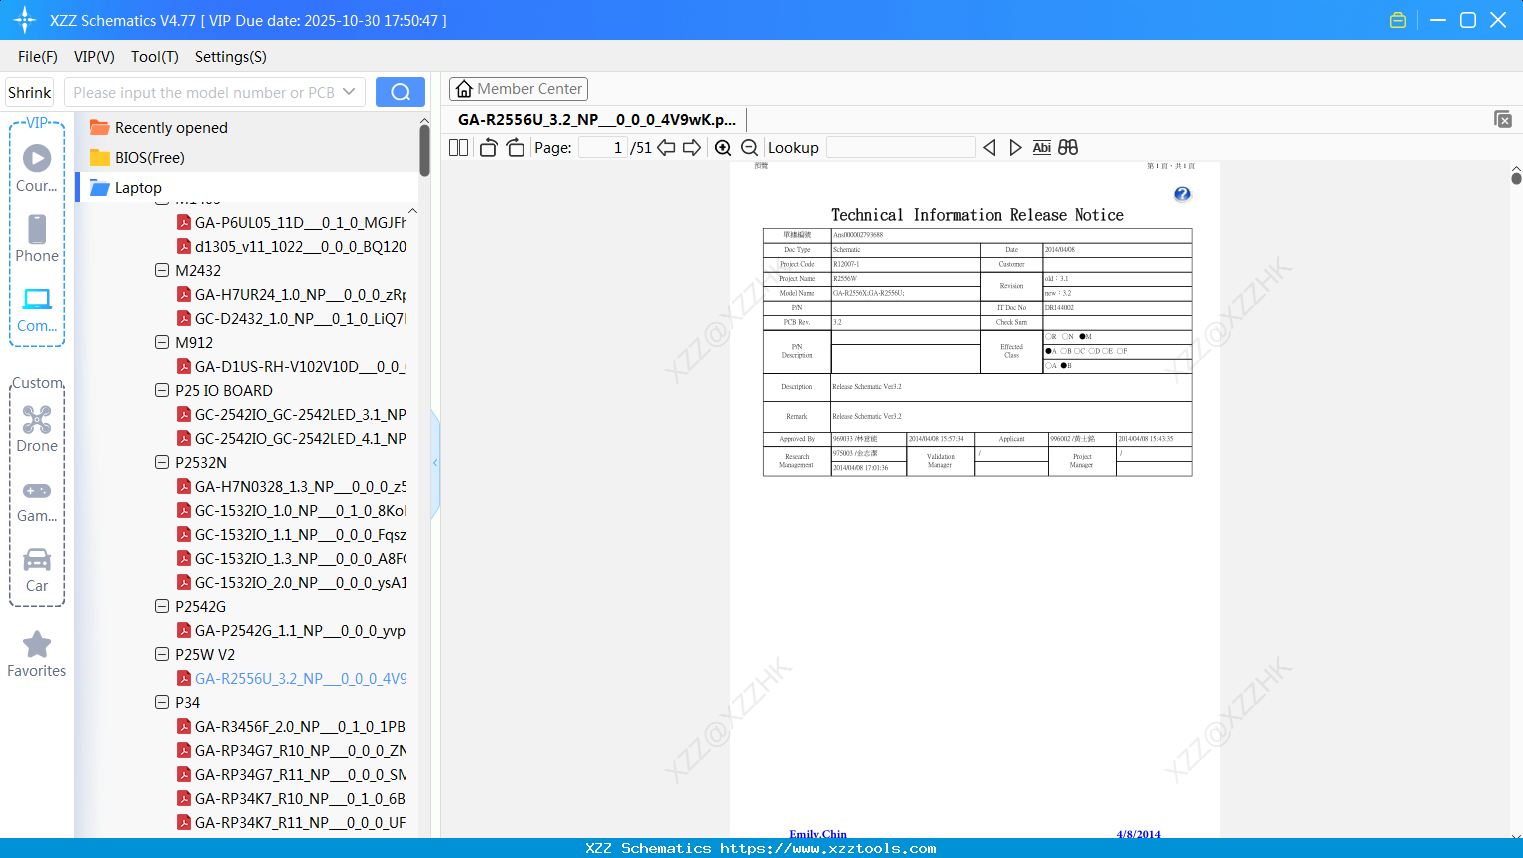
Task: Click the Lookup text field
Action: pyautogui.click(x=901, y=147)
